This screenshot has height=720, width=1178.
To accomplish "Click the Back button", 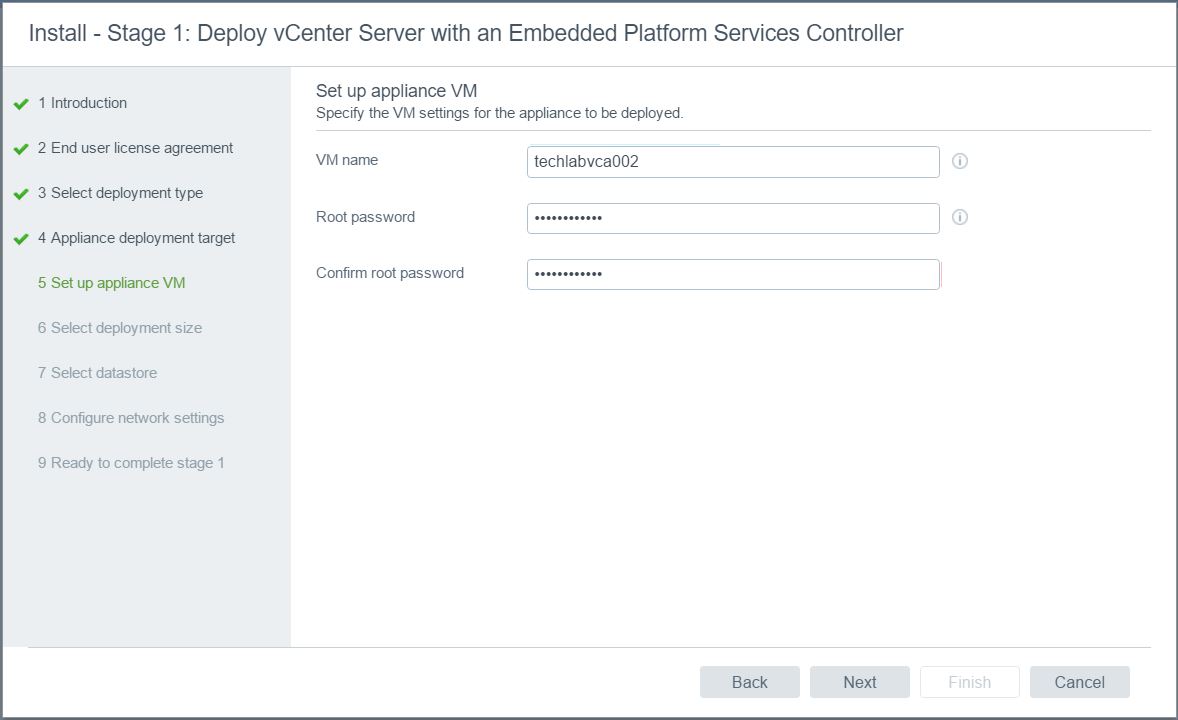I will point(750,682).
